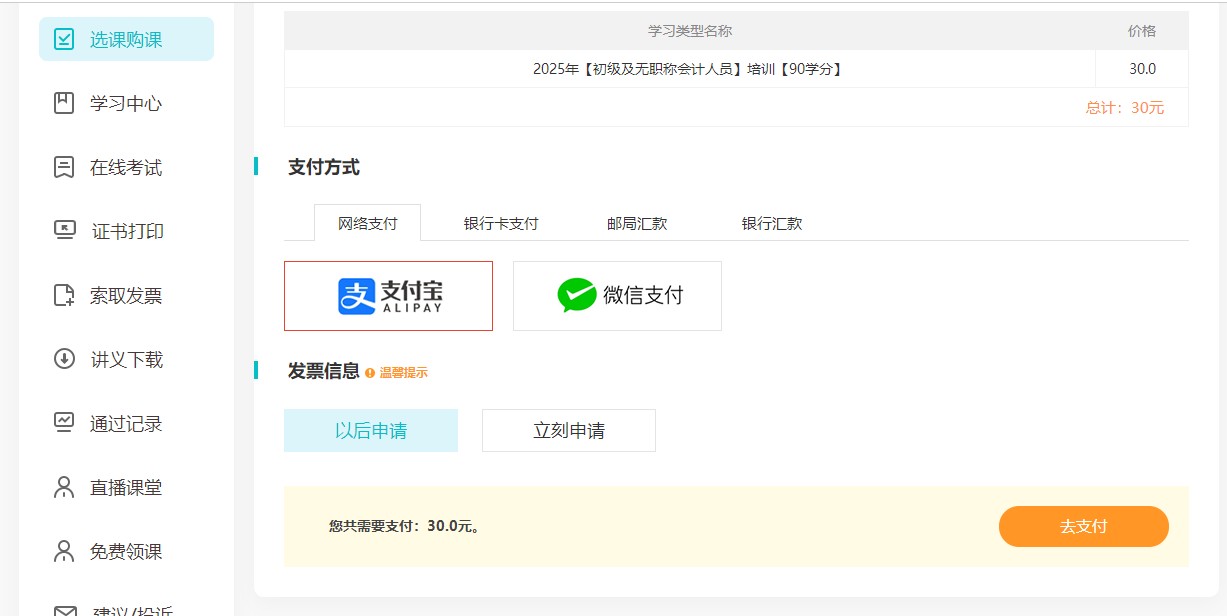This screenshot has height=616, width=1227.
Task: Click the 讲义下载 download icon
Action: click(64, 359)
